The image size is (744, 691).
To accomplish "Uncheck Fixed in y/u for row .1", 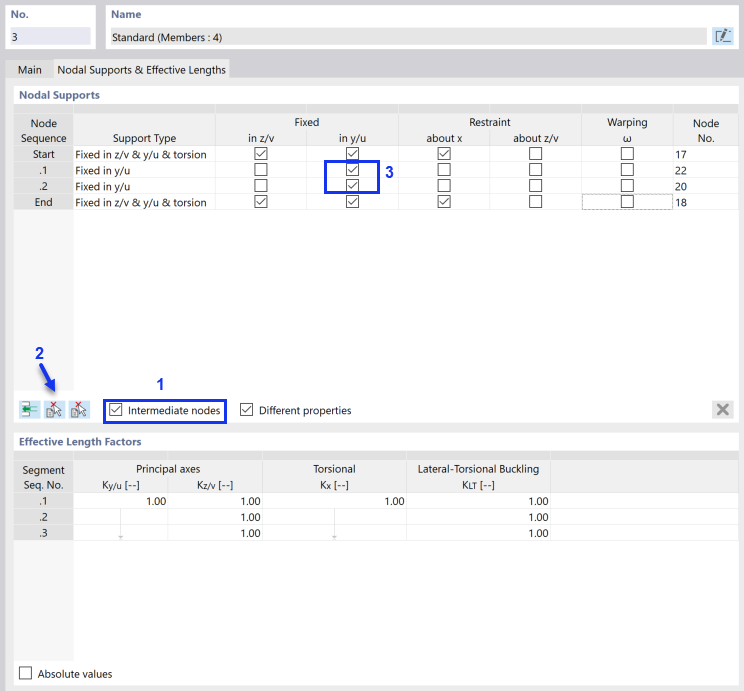I will pos(352,169).
